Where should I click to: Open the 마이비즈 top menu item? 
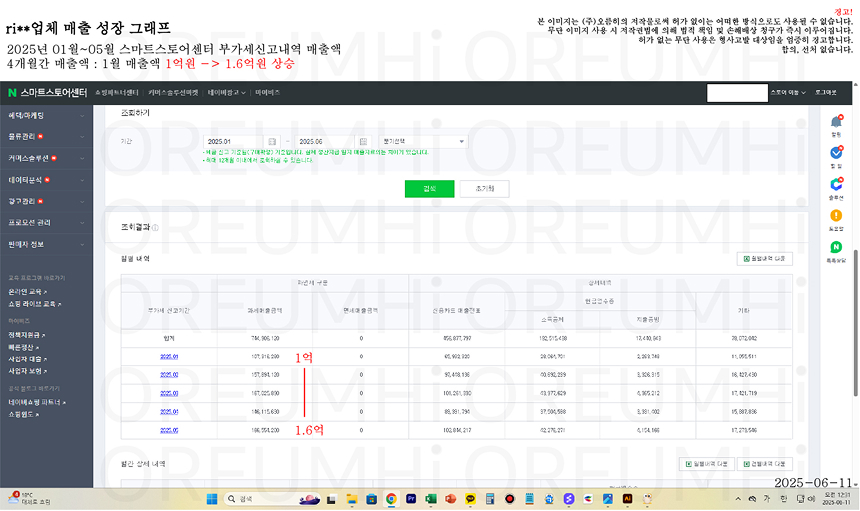(267, 93)
